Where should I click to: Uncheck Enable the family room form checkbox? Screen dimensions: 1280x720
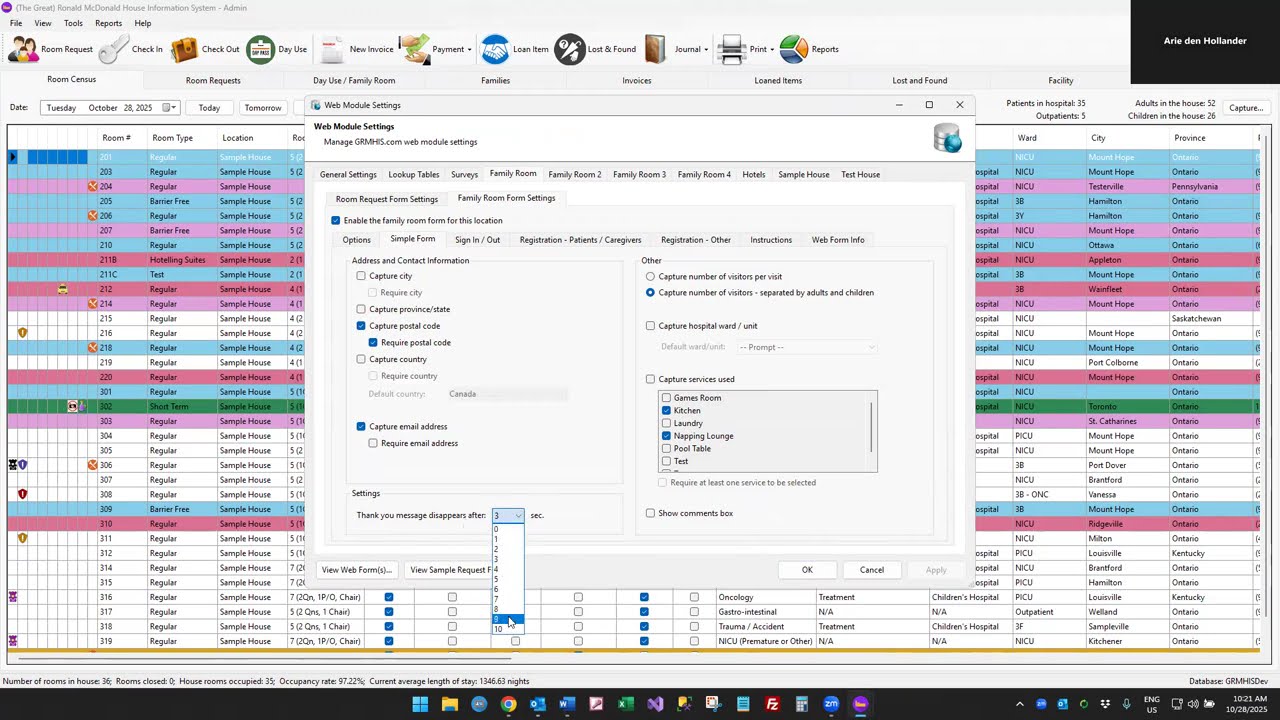click(x=336, y=220)
